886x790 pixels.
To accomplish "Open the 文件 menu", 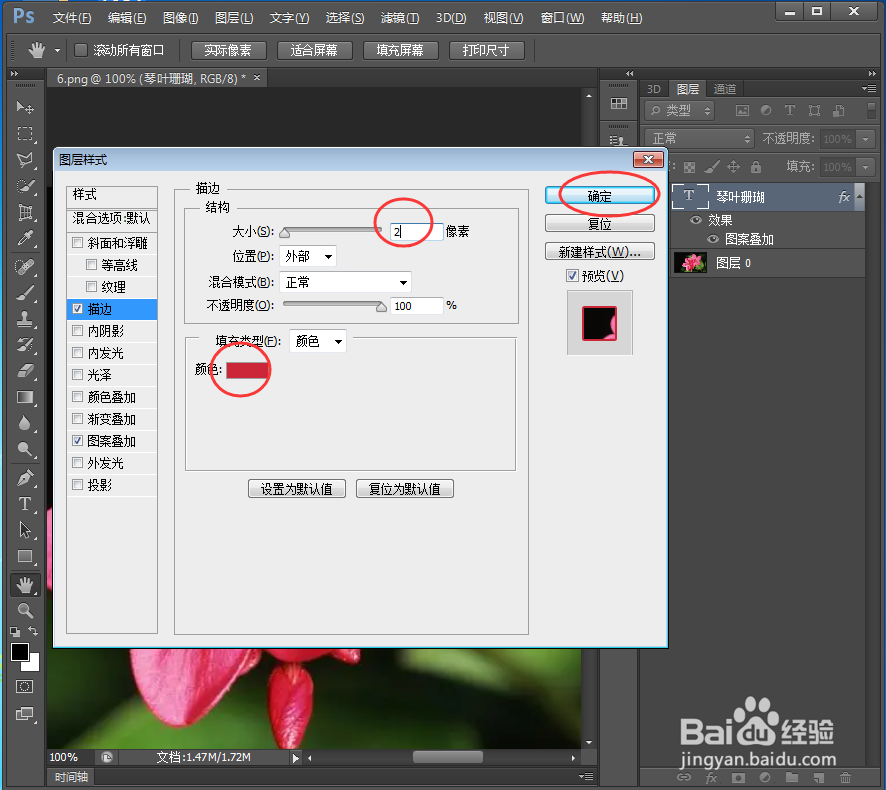I will click(72, 18).
